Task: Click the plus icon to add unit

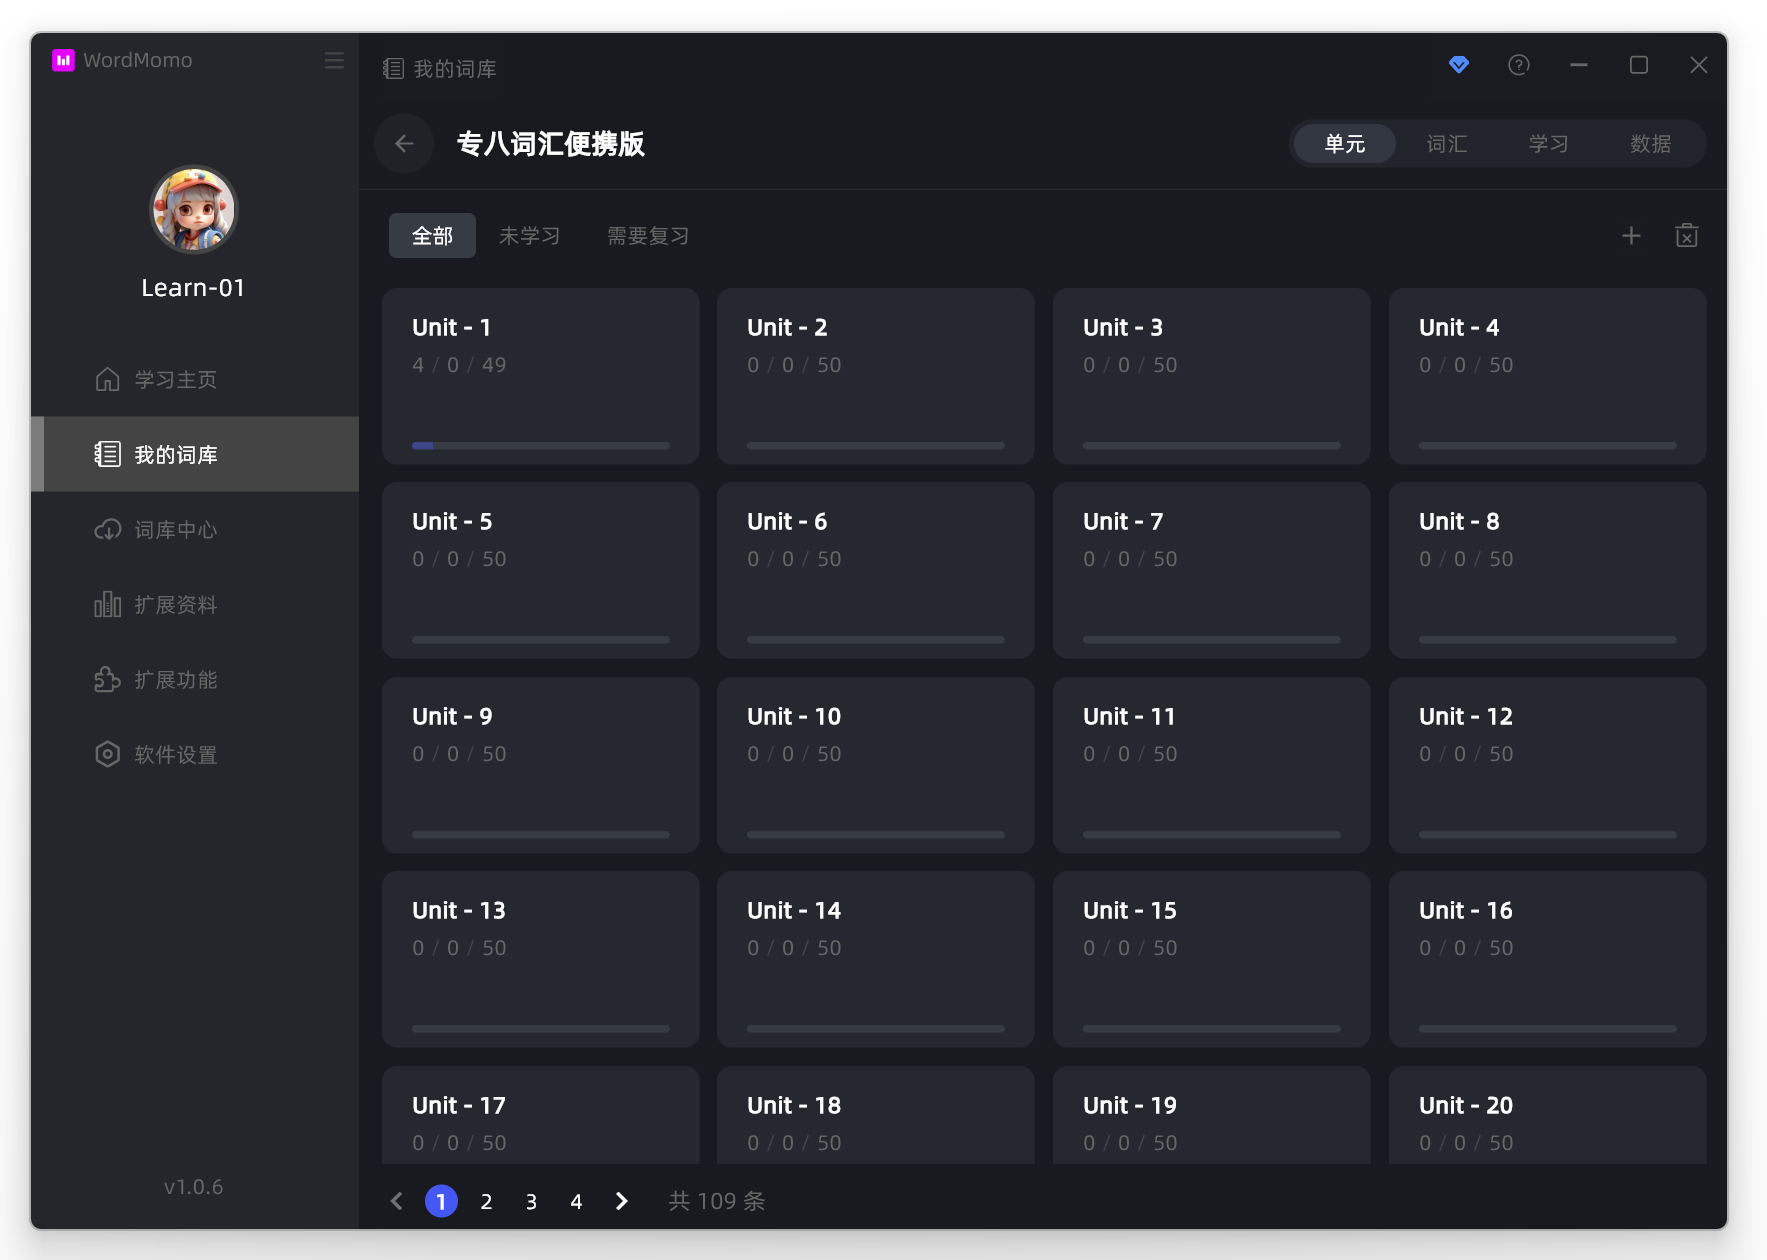Action: (1631, 236)
